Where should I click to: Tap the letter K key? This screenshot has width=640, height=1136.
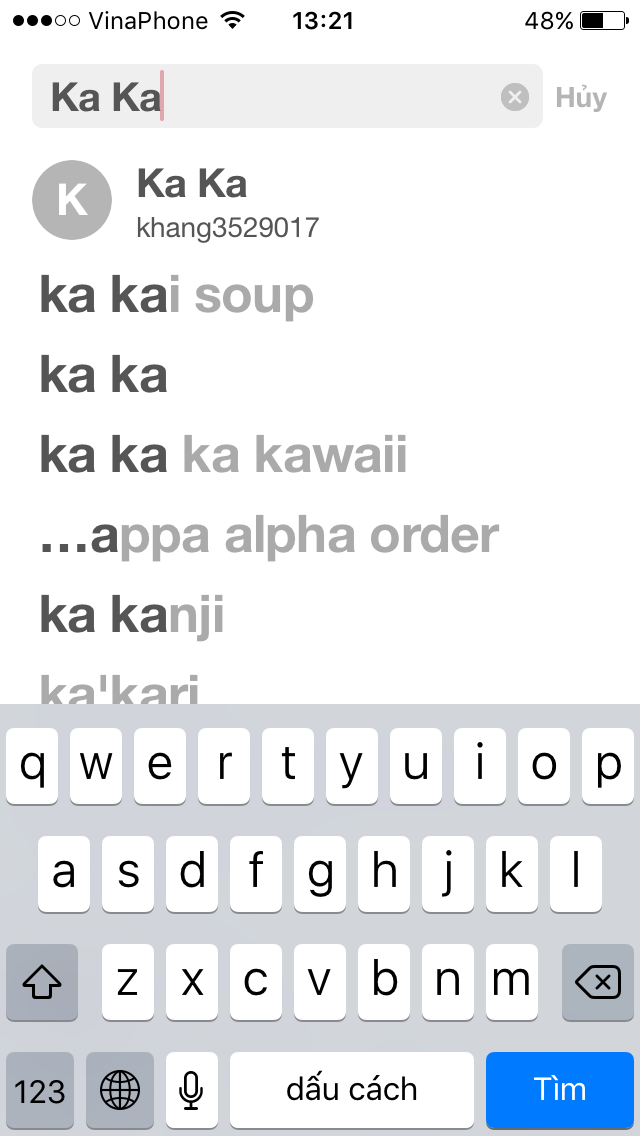(x=512, y=873)
